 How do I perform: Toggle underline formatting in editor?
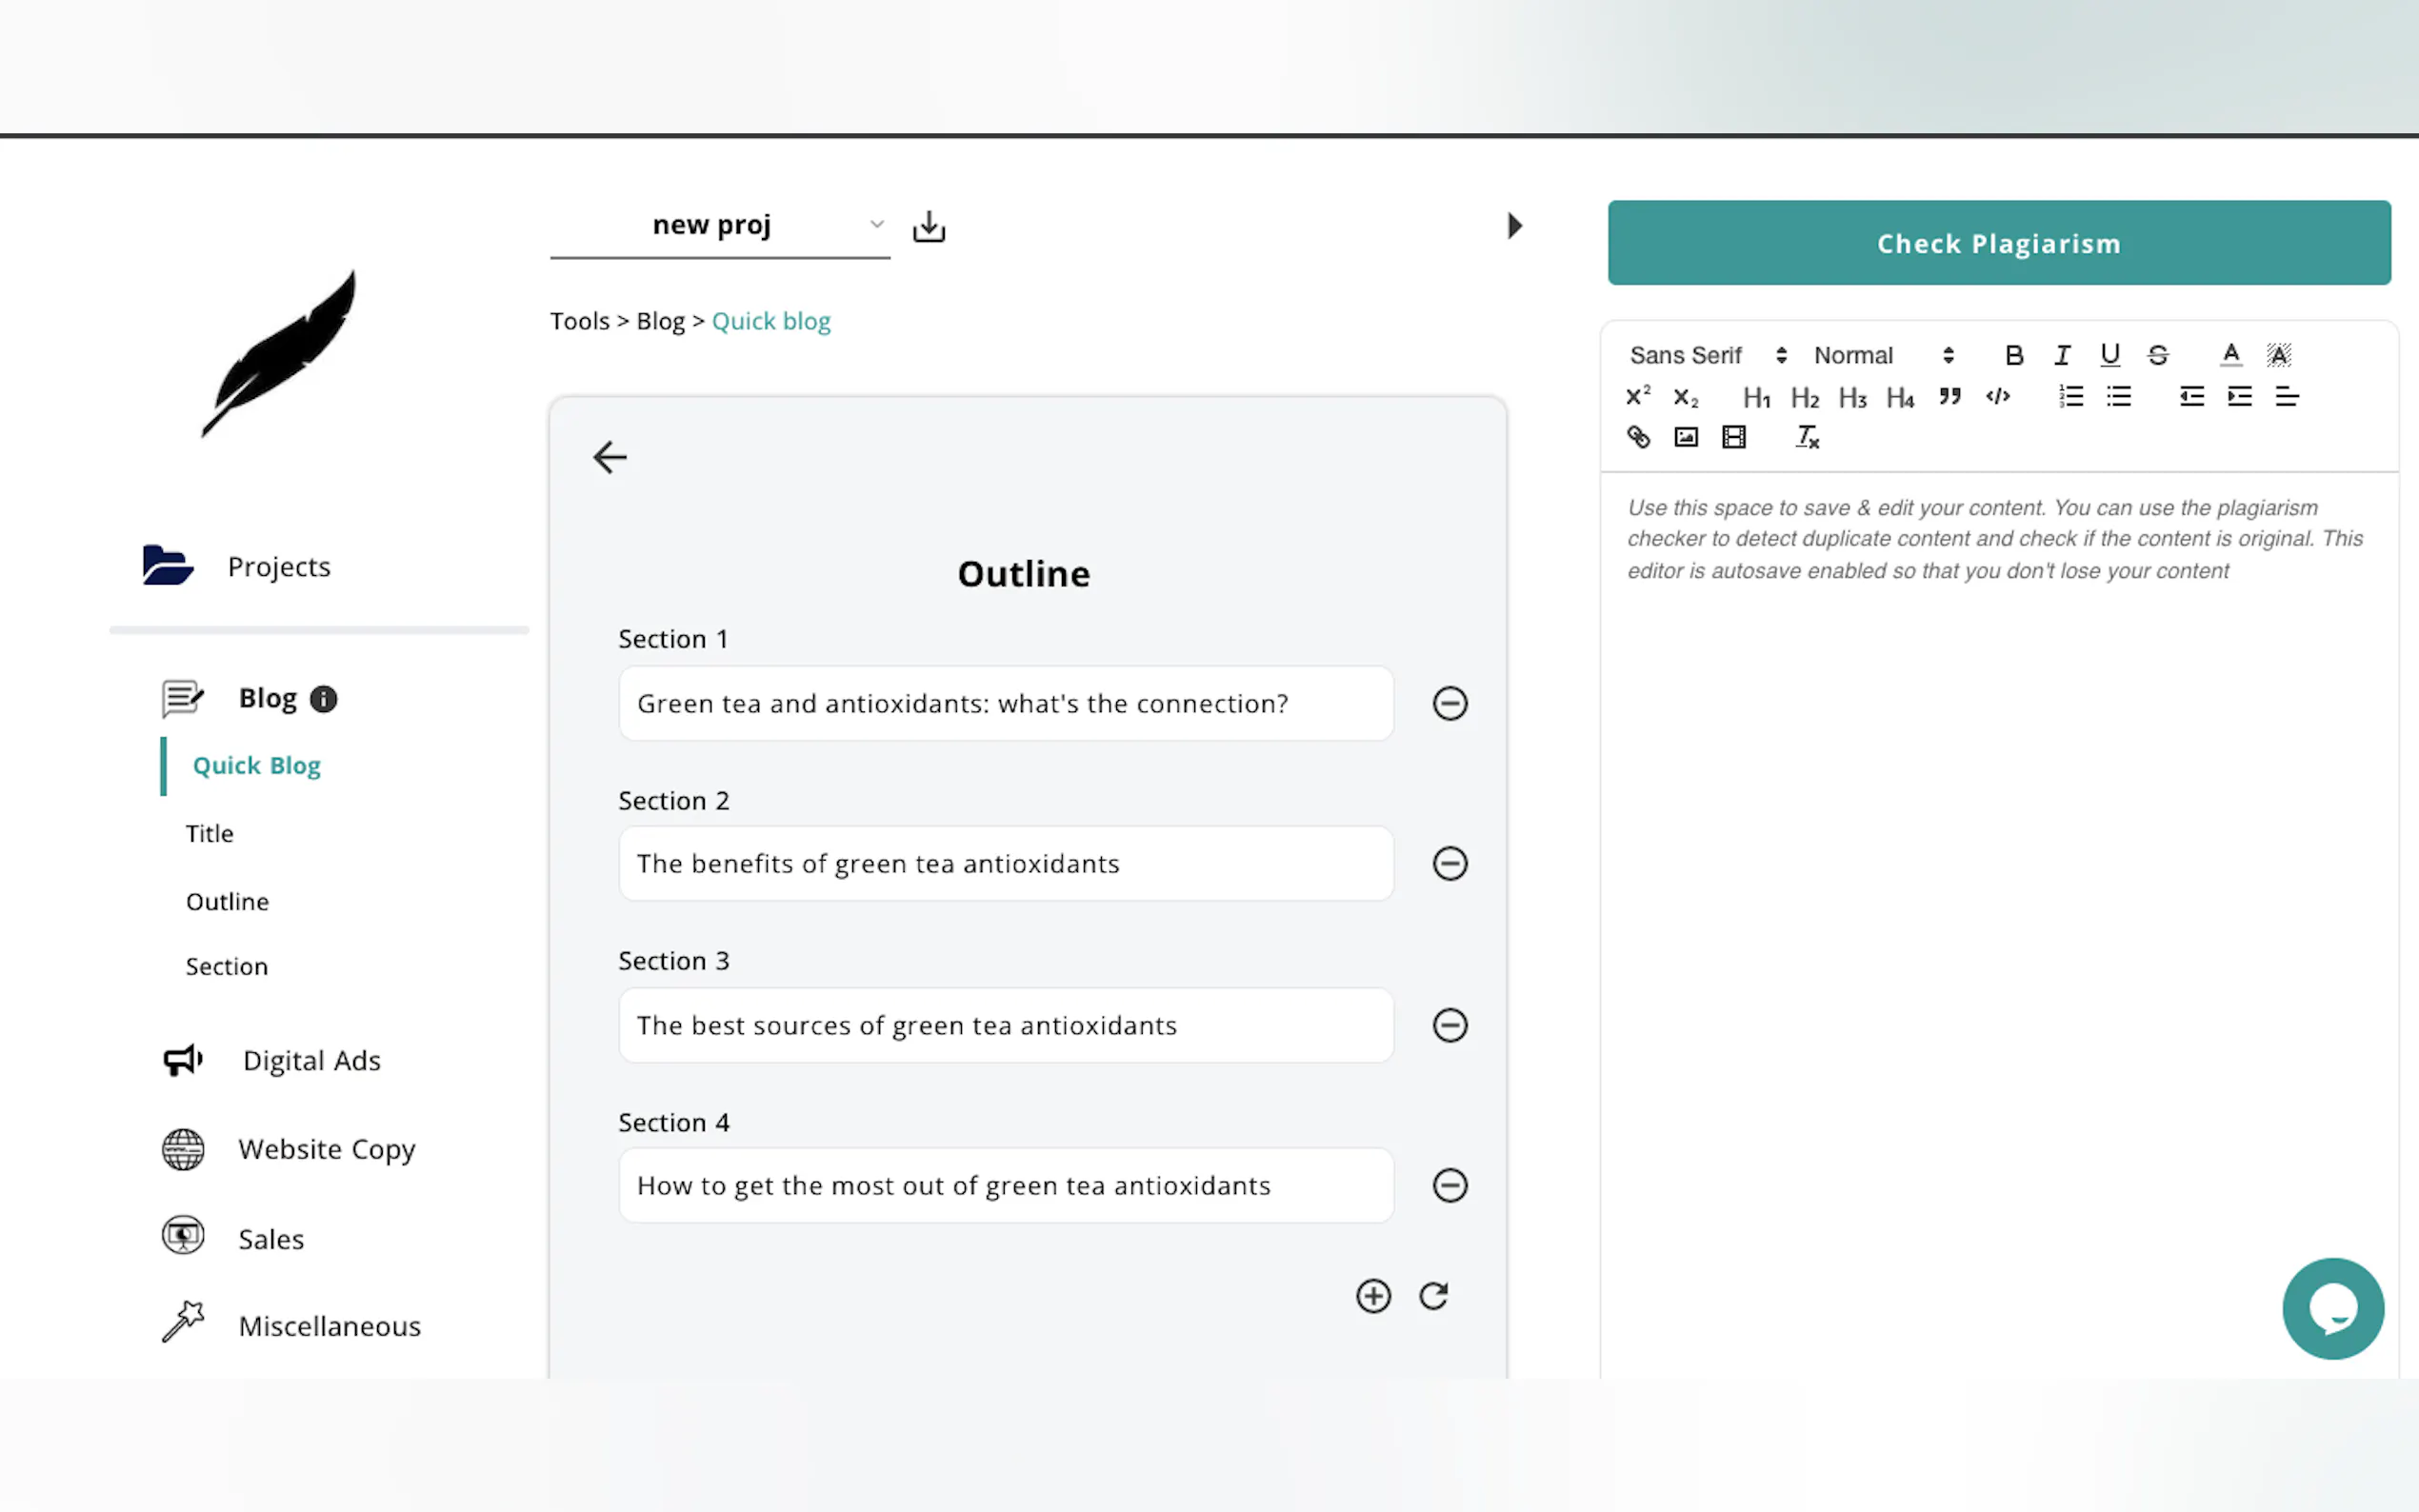(x=2110, y=355)
